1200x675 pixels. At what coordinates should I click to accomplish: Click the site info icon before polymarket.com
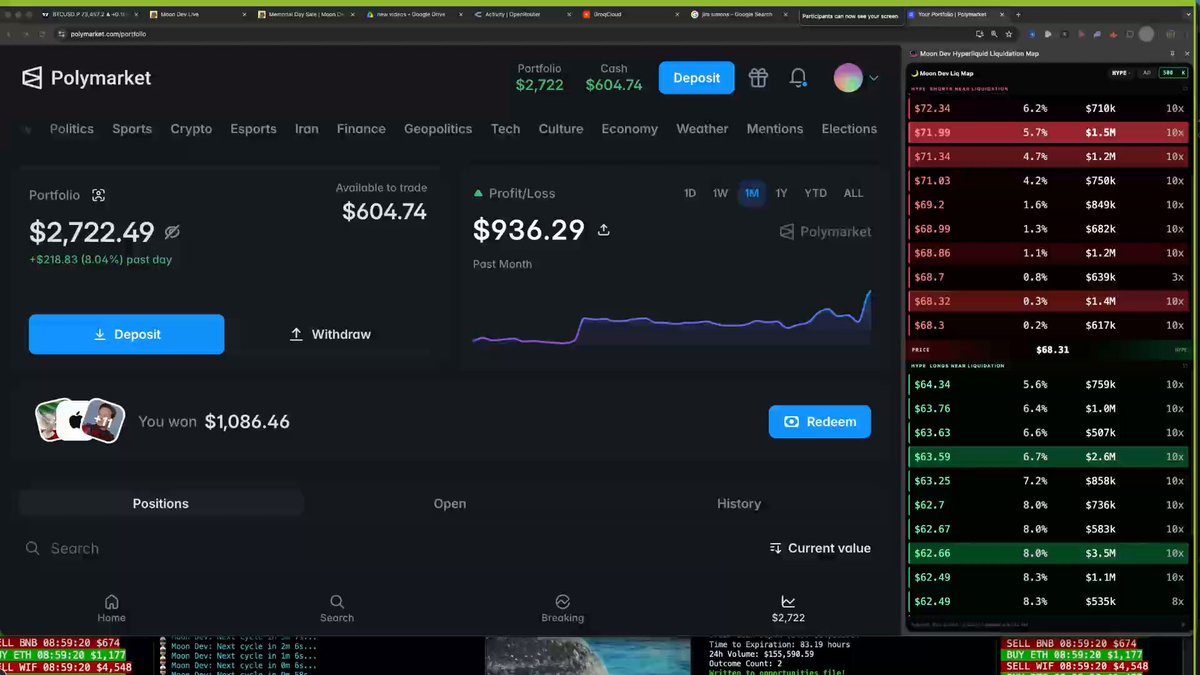61,33
